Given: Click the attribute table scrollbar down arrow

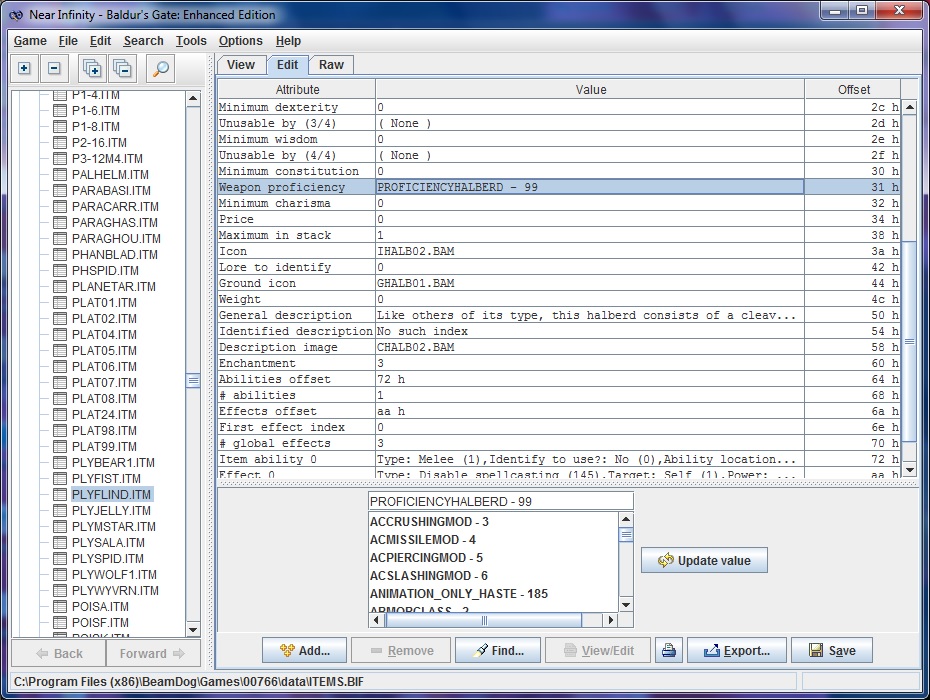Looking at the screenshot, I should point(909,469).
